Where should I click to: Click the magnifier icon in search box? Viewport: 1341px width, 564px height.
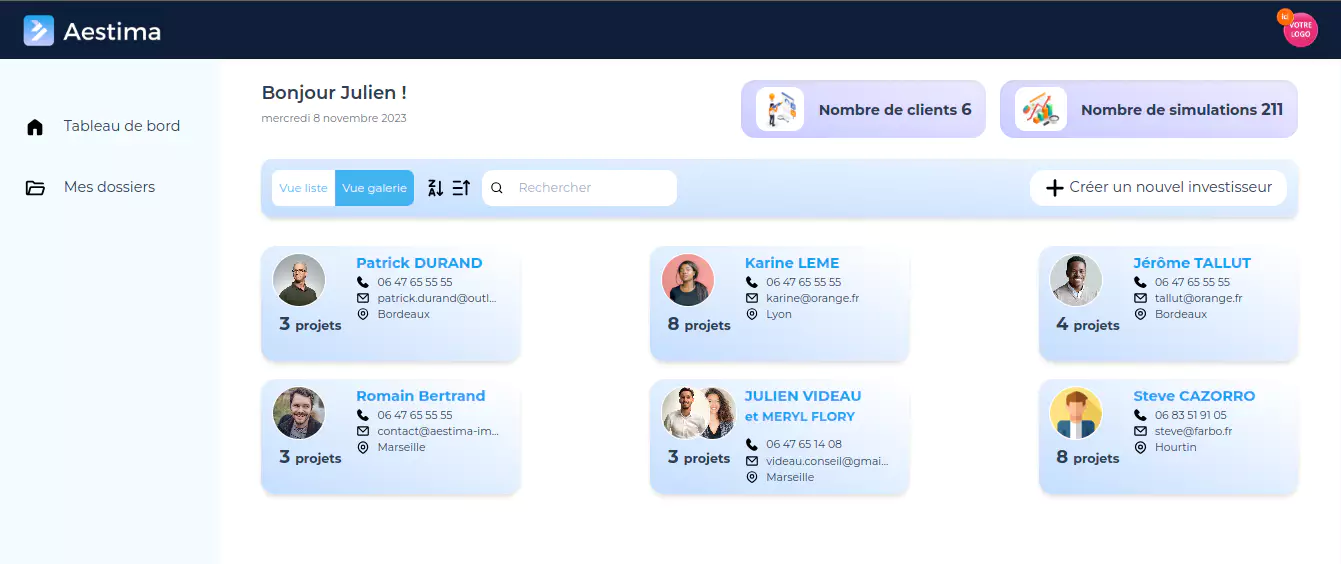[497, 188]
